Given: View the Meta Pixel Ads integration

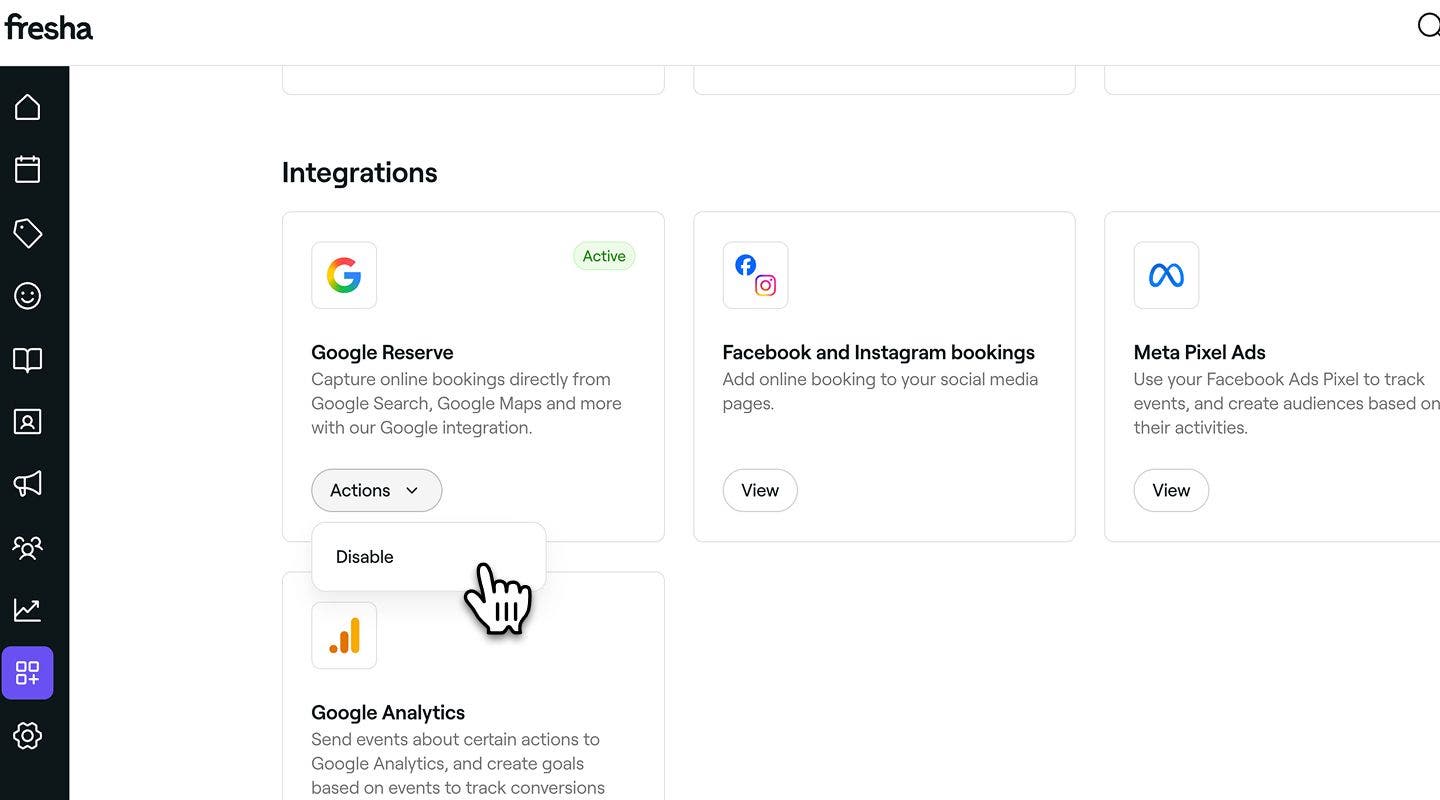Looking at the screenshot, I should [x=1170, y=490].
